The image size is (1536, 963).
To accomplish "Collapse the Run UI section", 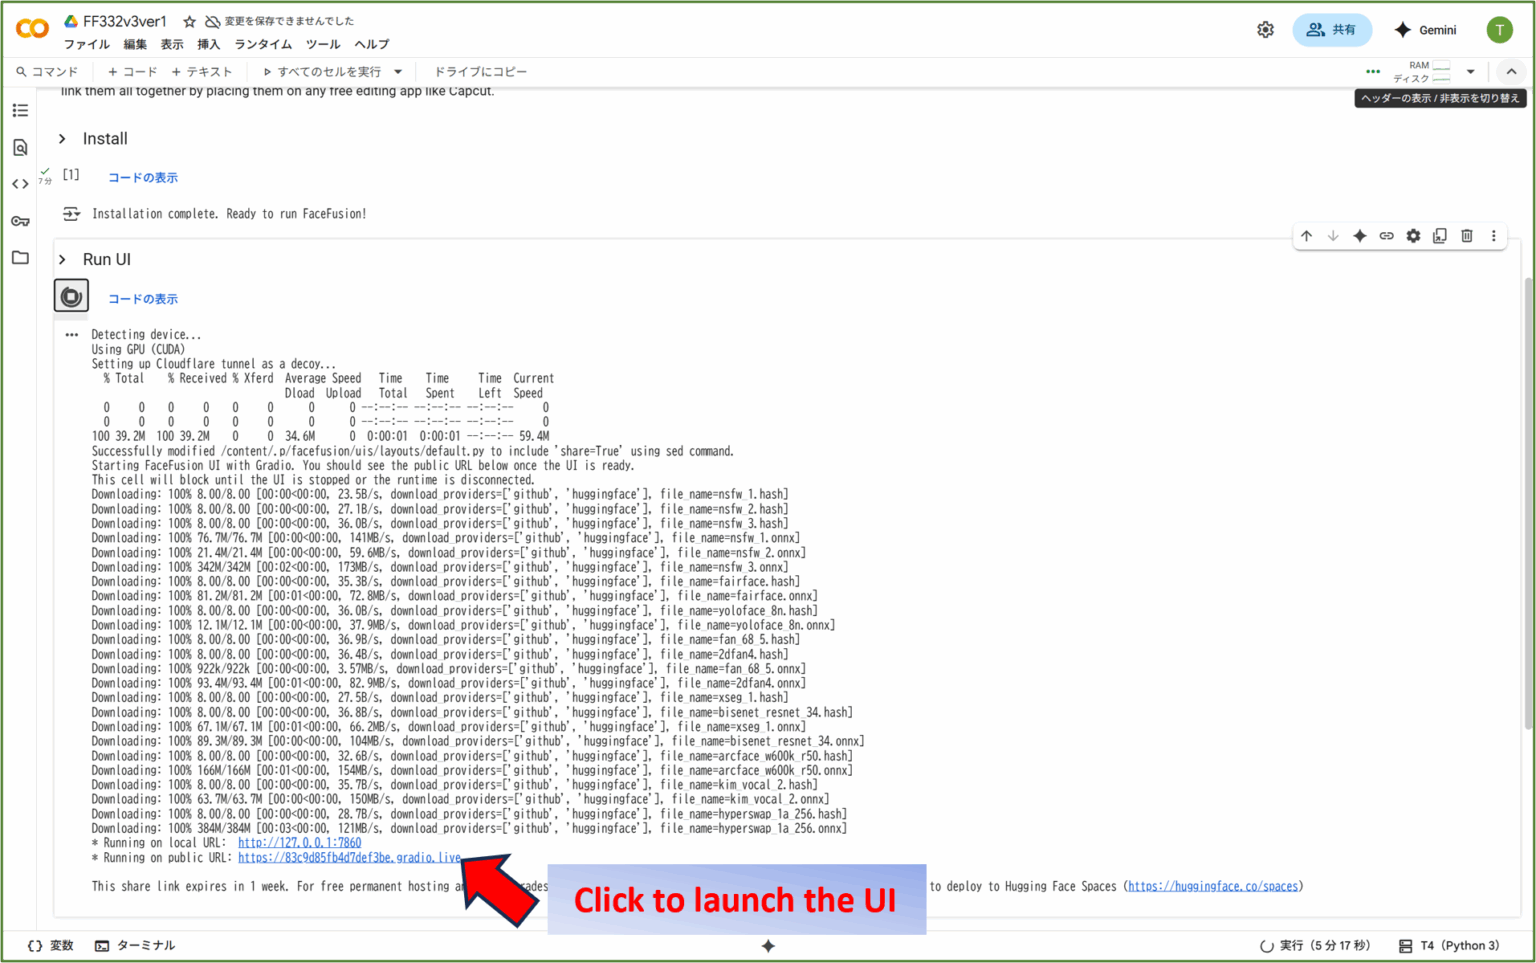I will (62, 260).
